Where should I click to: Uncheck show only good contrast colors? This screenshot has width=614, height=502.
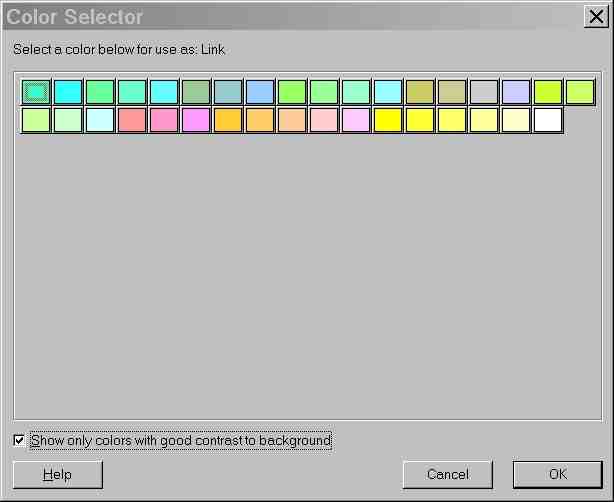pyautogui.click(x=20, y=440)
